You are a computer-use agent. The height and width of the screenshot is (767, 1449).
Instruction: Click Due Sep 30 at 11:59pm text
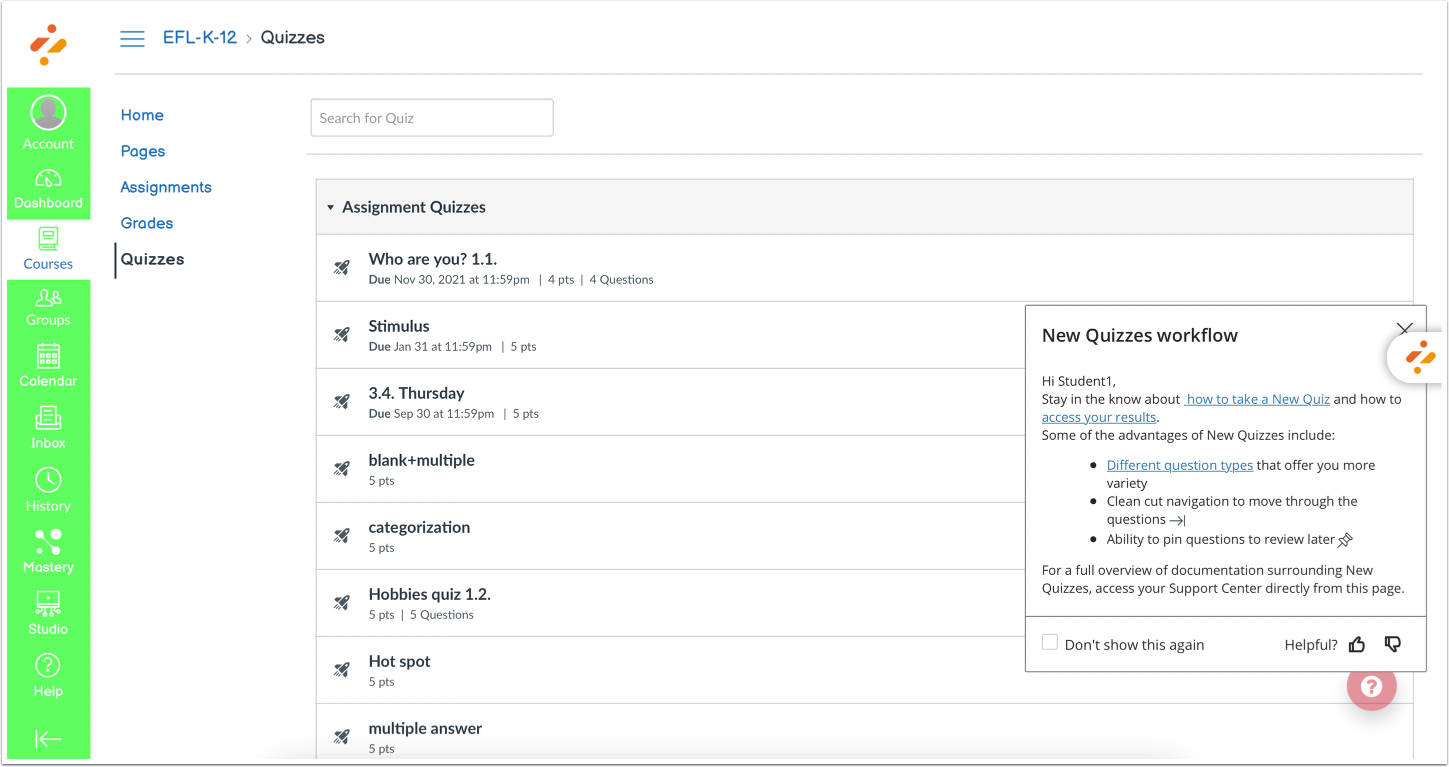tap(431, 414)
